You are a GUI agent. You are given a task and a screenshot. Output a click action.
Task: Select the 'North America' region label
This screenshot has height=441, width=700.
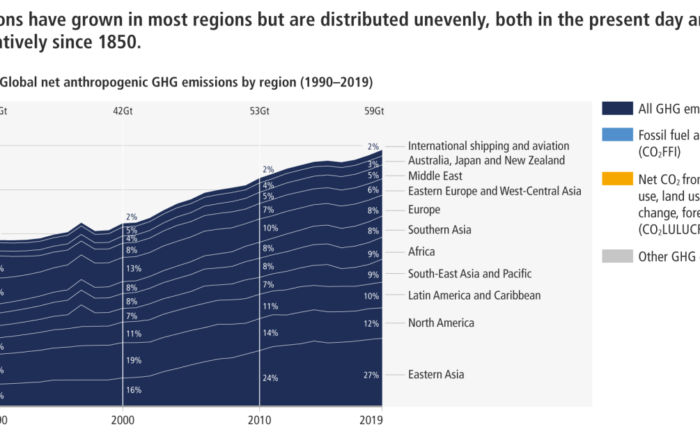coord(441,323)
